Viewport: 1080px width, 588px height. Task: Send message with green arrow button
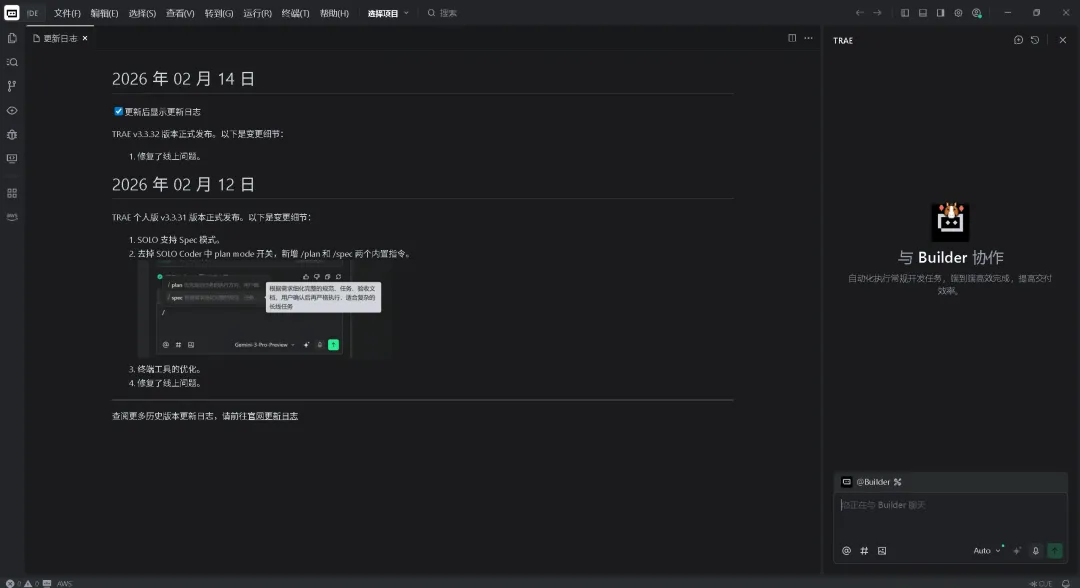tap(1055, 551)
